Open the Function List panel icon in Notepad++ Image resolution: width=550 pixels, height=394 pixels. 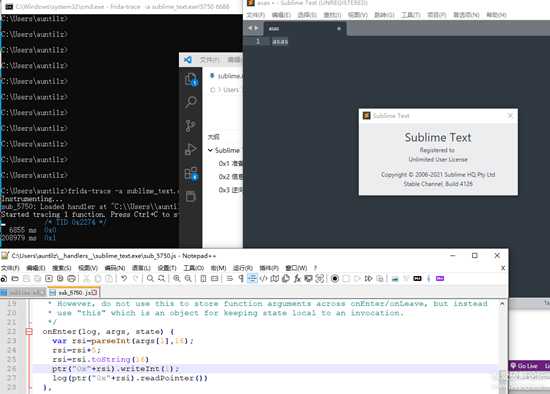point(297,279)
